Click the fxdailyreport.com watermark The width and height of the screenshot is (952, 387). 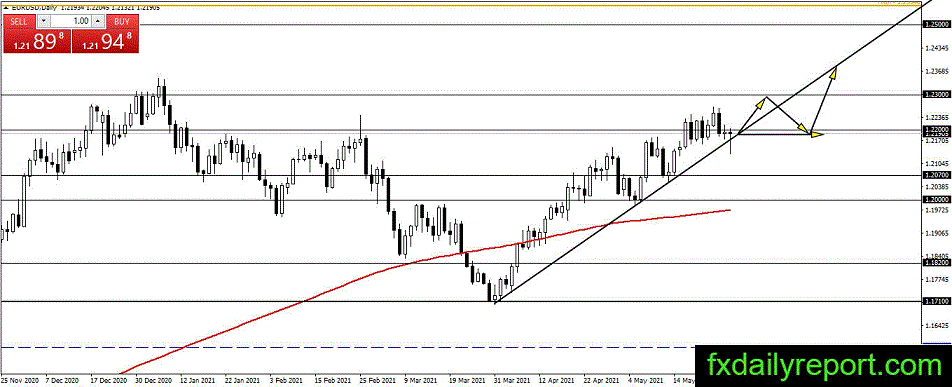tap(823, 366)
